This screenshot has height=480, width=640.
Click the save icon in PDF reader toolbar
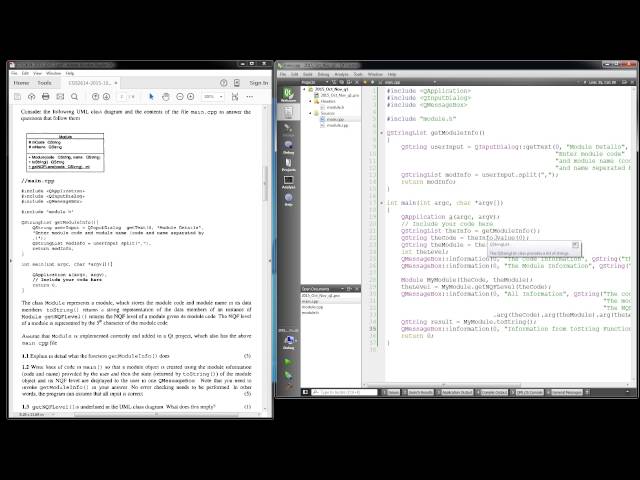[x=18, y=97]
